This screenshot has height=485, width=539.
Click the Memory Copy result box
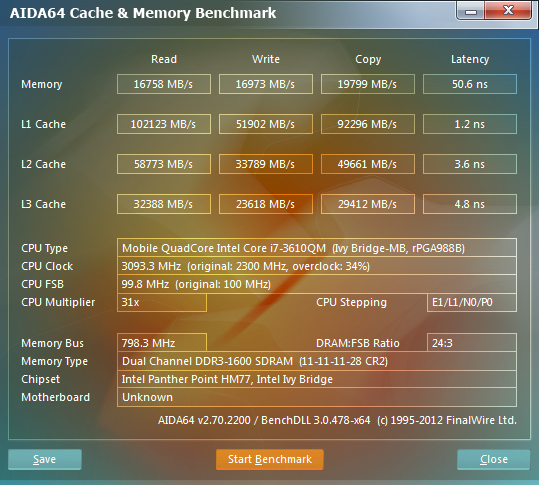click(x=368, y=84)
